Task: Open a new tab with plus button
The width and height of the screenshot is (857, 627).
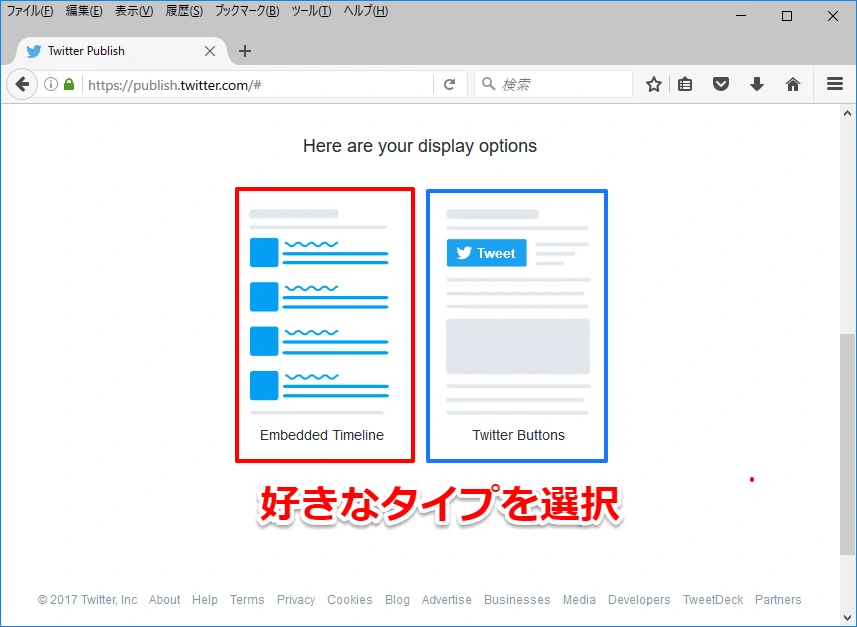Action: (x=245, y=51)
